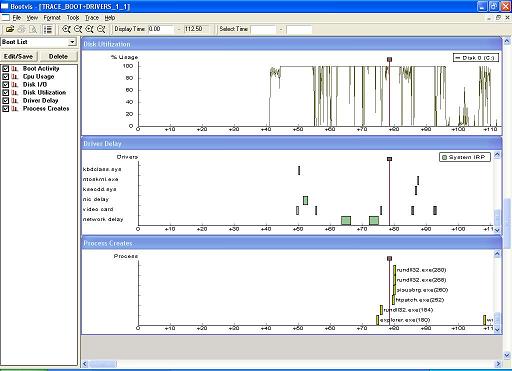
Task: Open the Format menu
Action: pyautogui.click(x=52, y=18)
